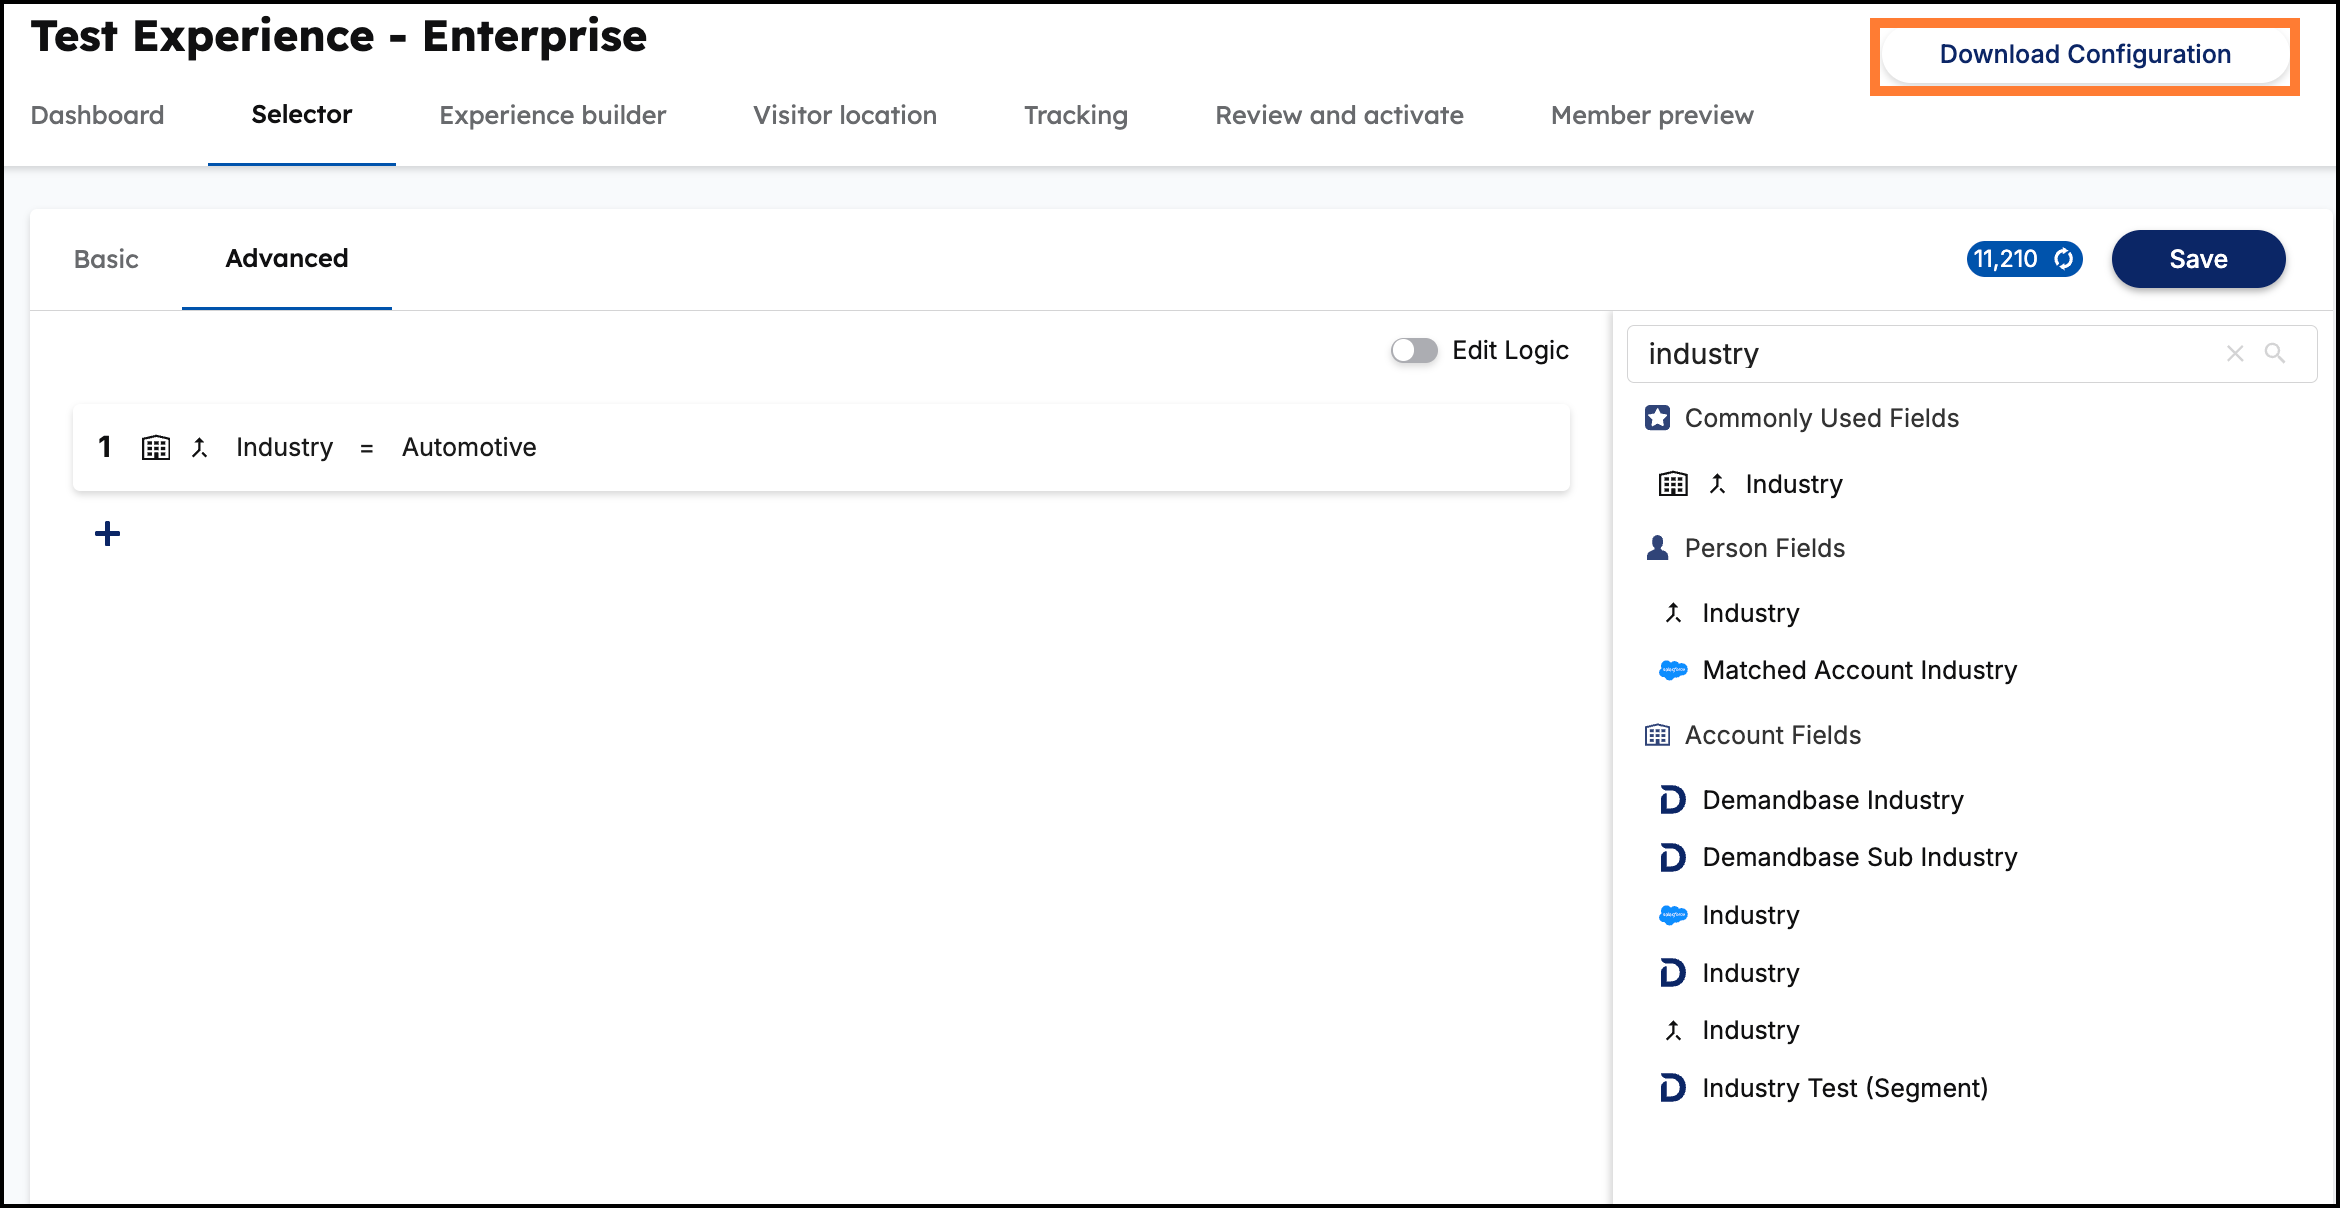Switch to the Selector tab
This screenshot has width=2340, height=1208.
(302, 115)
